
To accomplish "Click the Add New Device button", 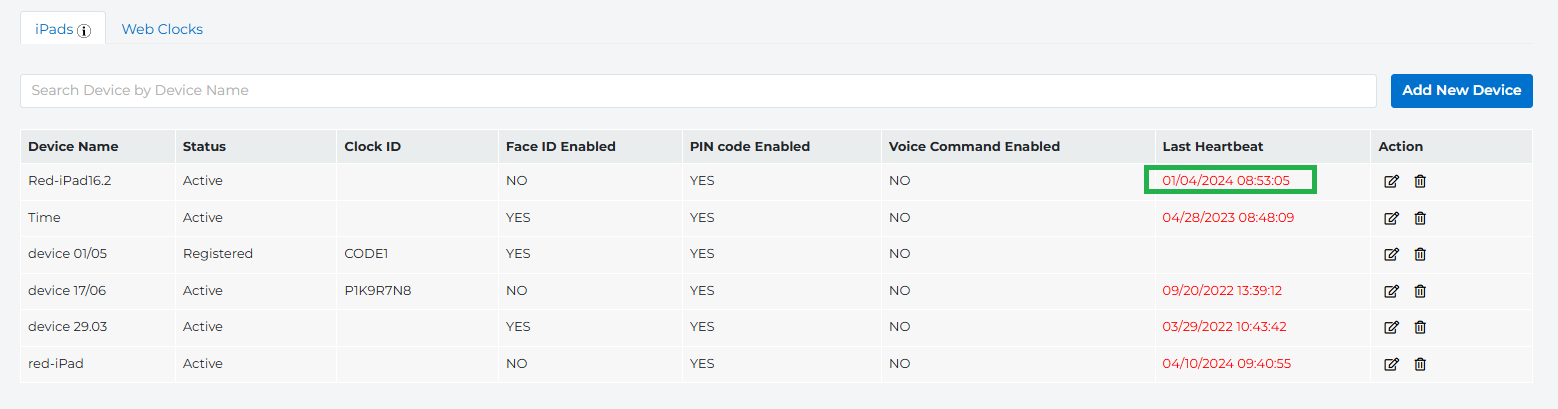I will [1461, 90].
